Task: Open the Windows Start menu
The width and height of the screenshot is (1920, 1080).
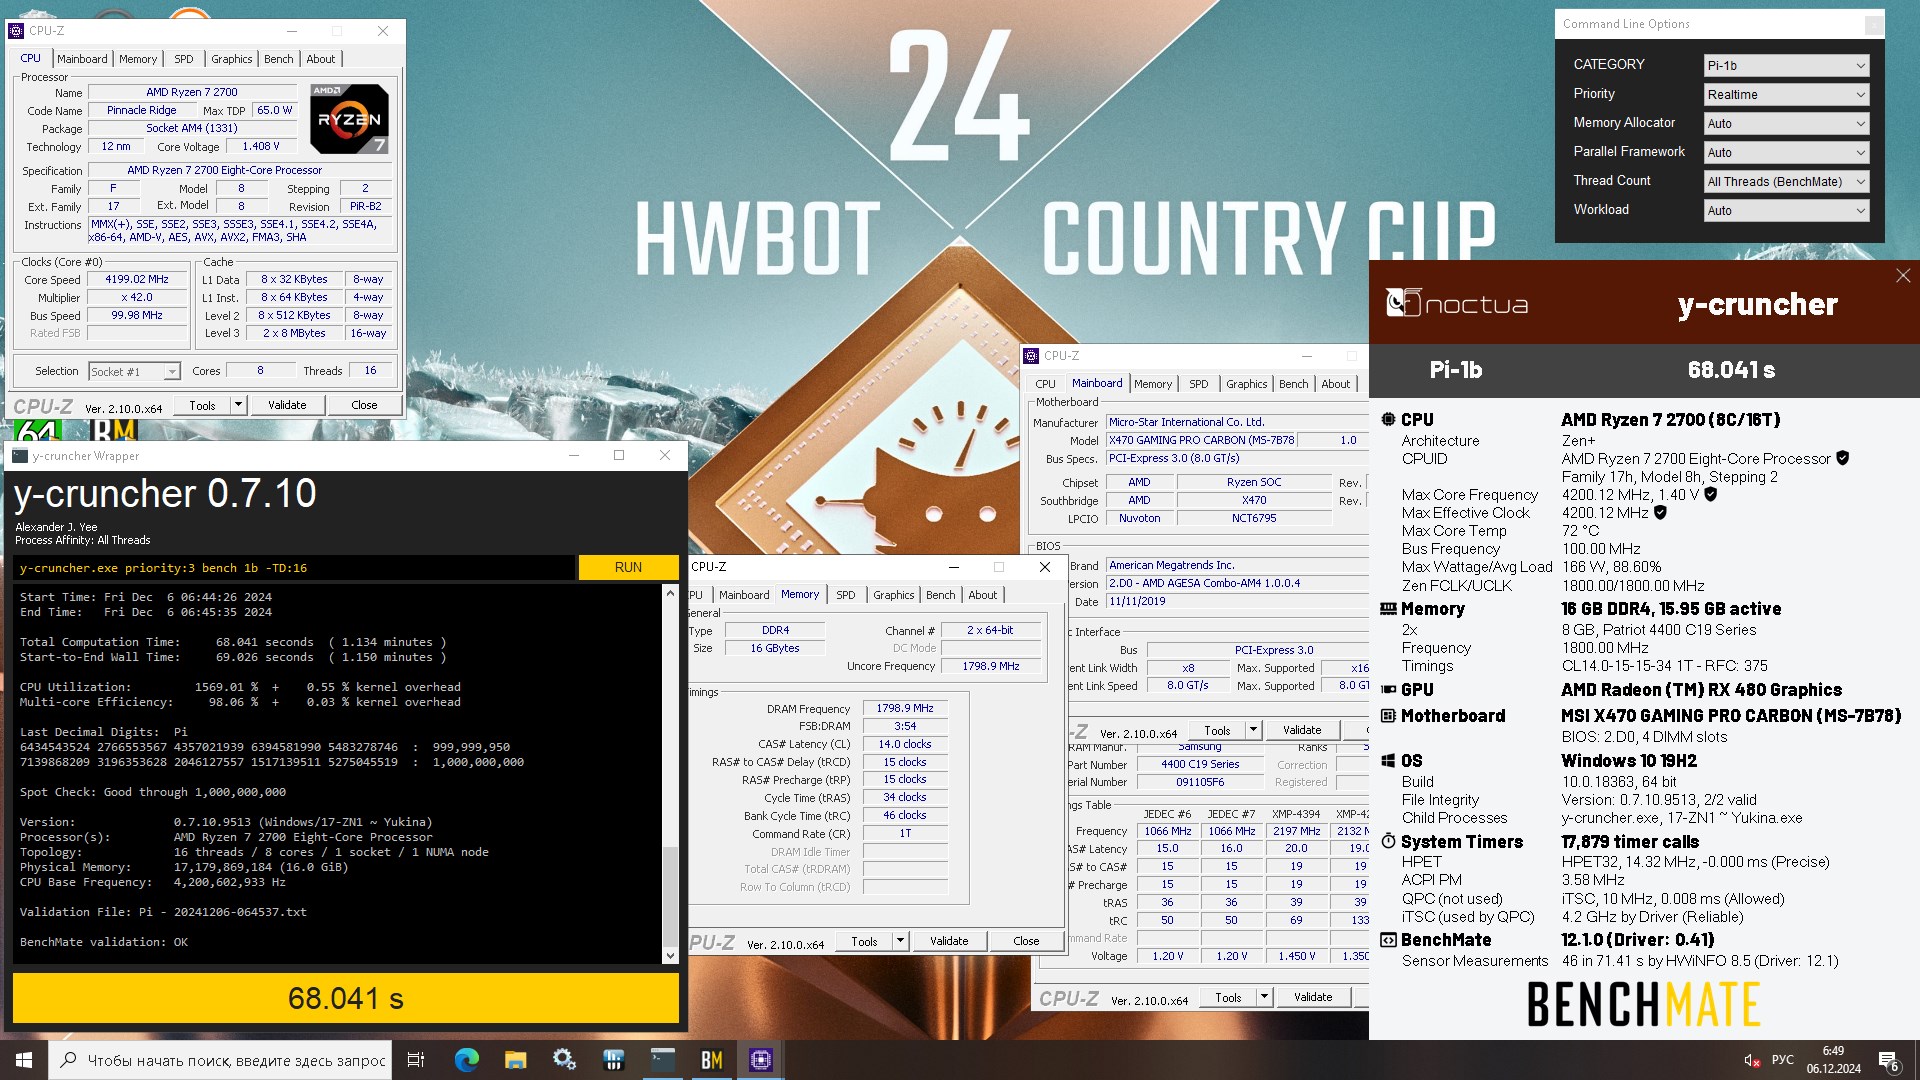Action: 24,1060
